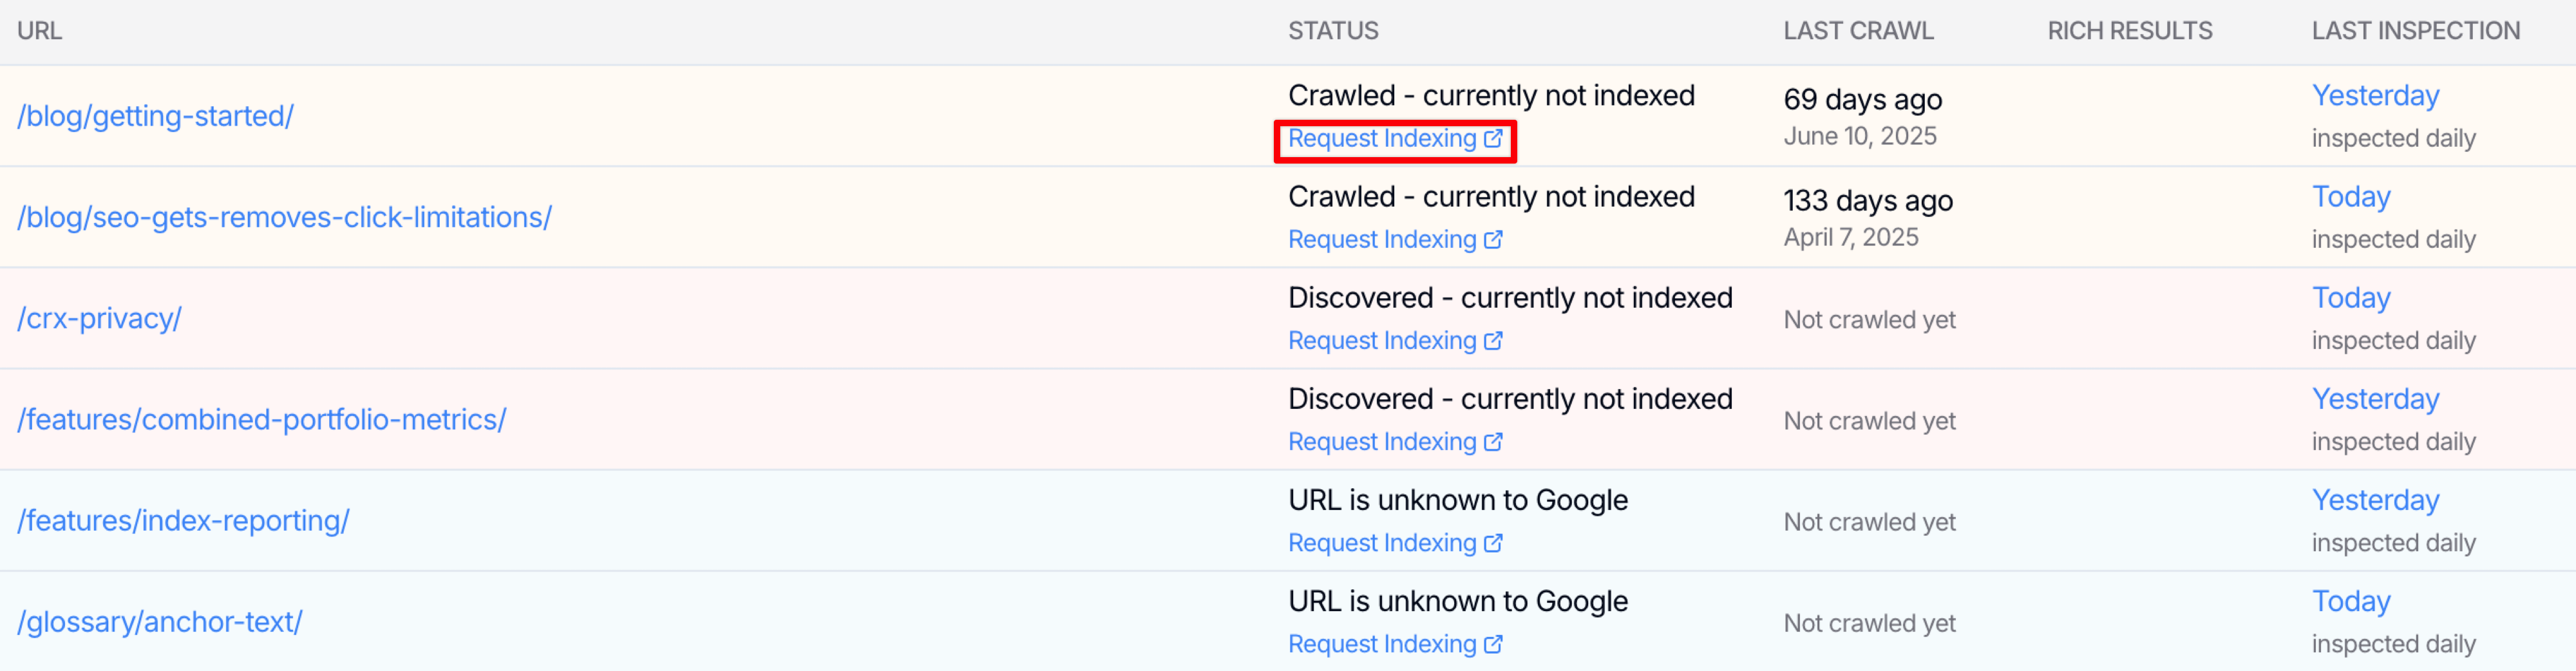Open /glossary/anchor-text/ link
Screen dimensions: 2576x671
click(x=159, y=621)
